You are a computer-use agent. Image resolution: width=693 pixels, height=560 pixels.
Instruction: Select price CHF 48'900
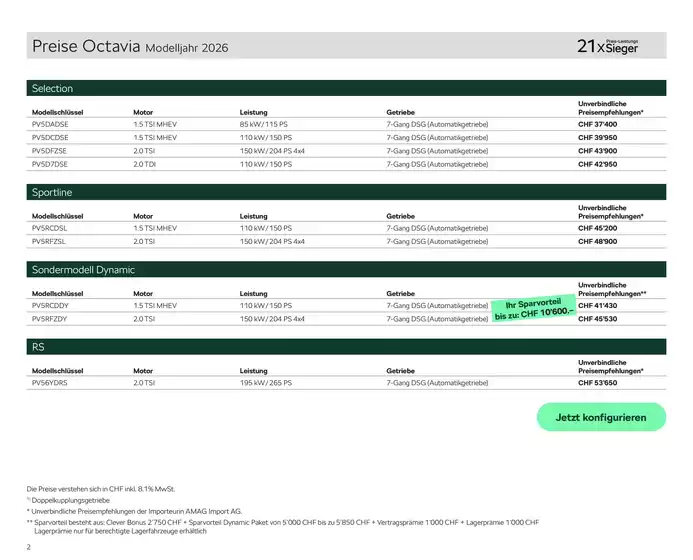point(598,241)
